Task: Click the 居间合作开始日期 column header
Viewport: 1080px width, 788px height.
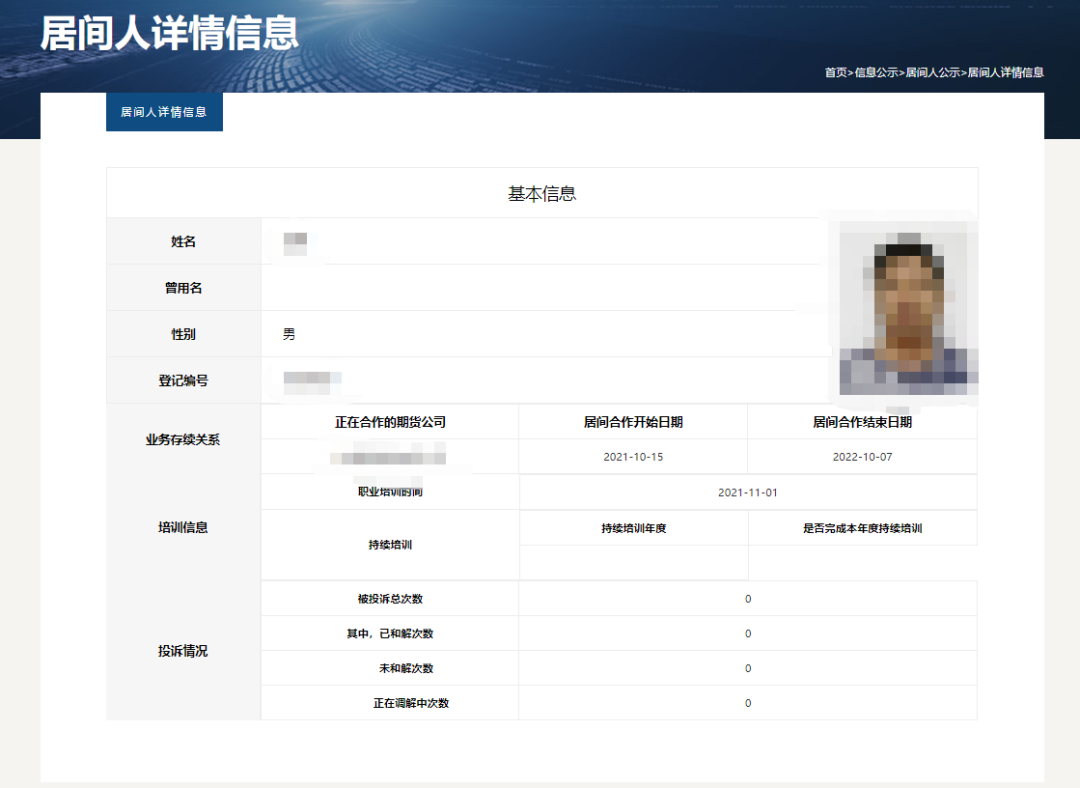Action: [x=632, y=421]
